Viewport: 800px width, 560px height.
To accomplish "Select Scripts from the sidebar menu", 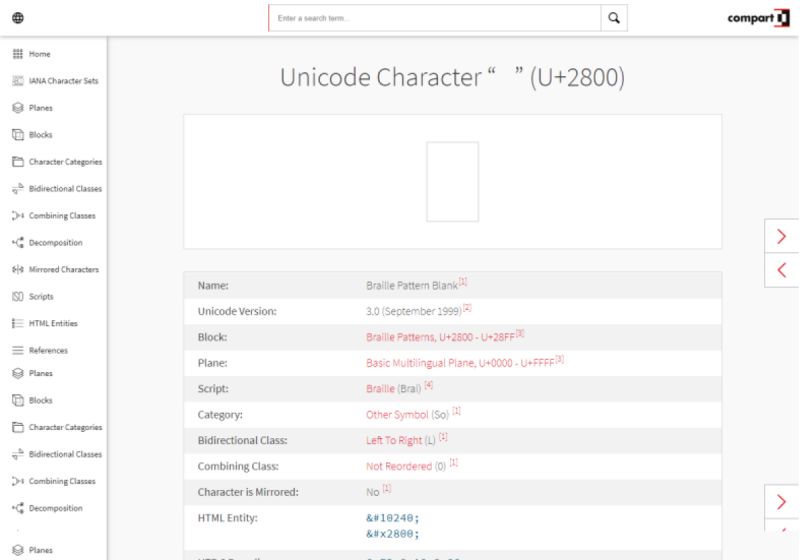I will (x=41, y=297).
